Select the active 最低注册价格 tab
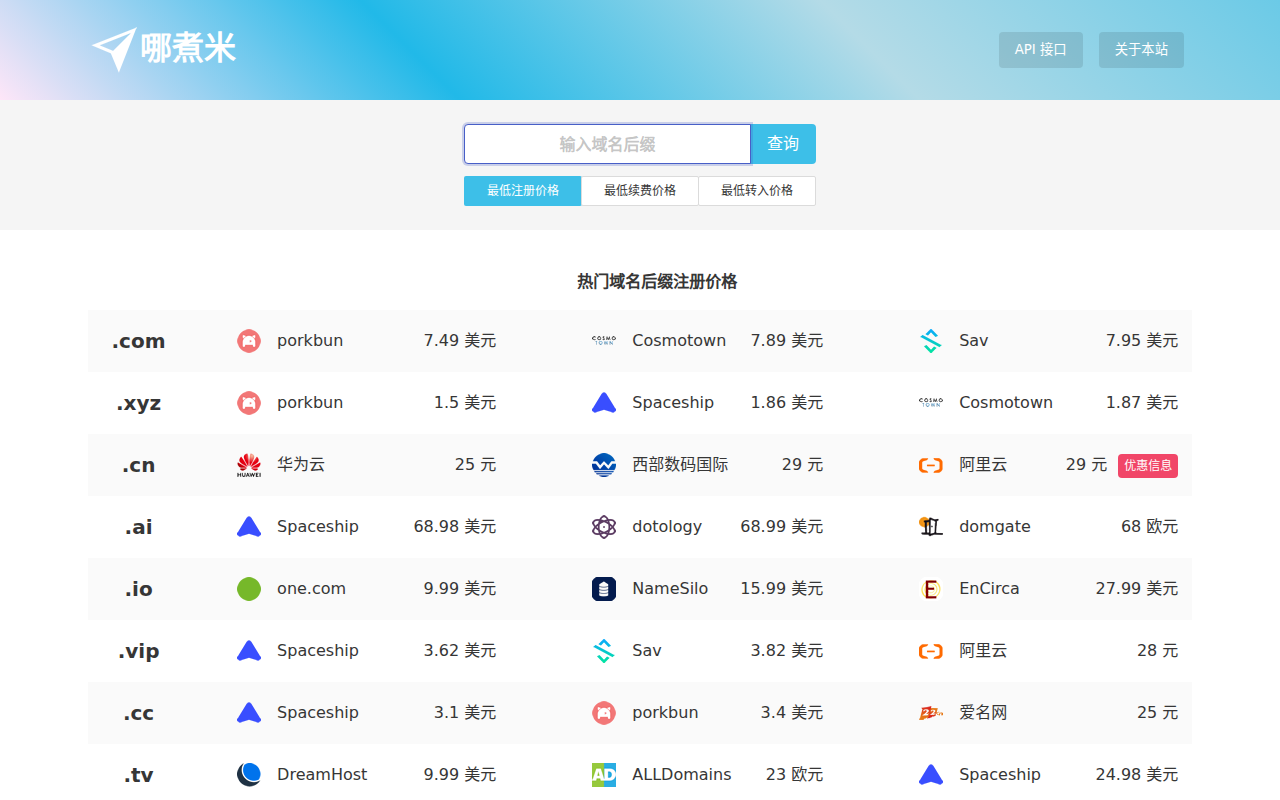The height and width of the screenshot is (800, 1280). click(522, 191)
